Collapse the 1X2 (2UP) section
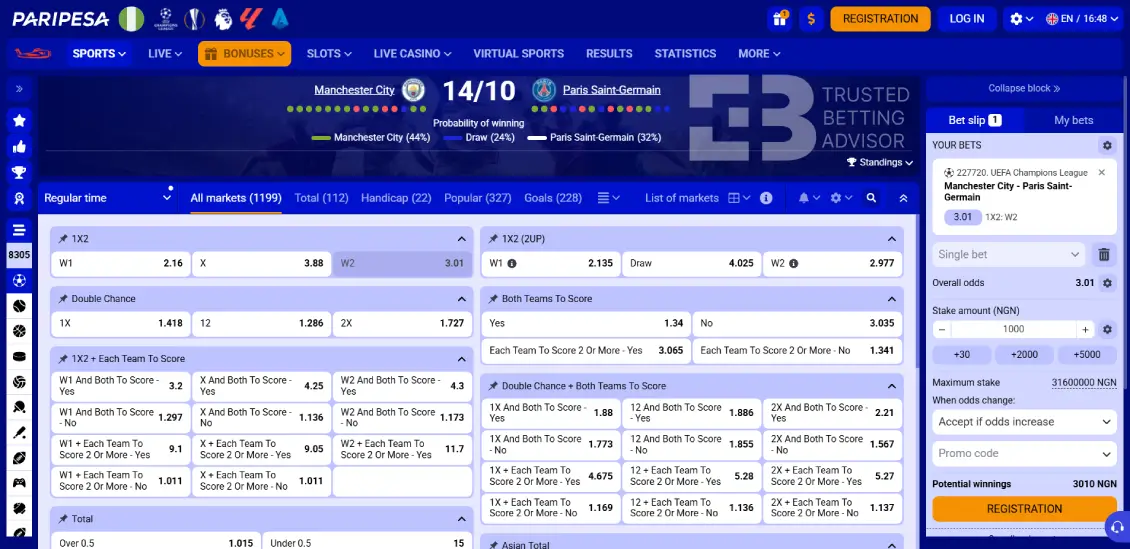Image resolution: width=1130 pixels, height=549 pixels. pos(891,238)
